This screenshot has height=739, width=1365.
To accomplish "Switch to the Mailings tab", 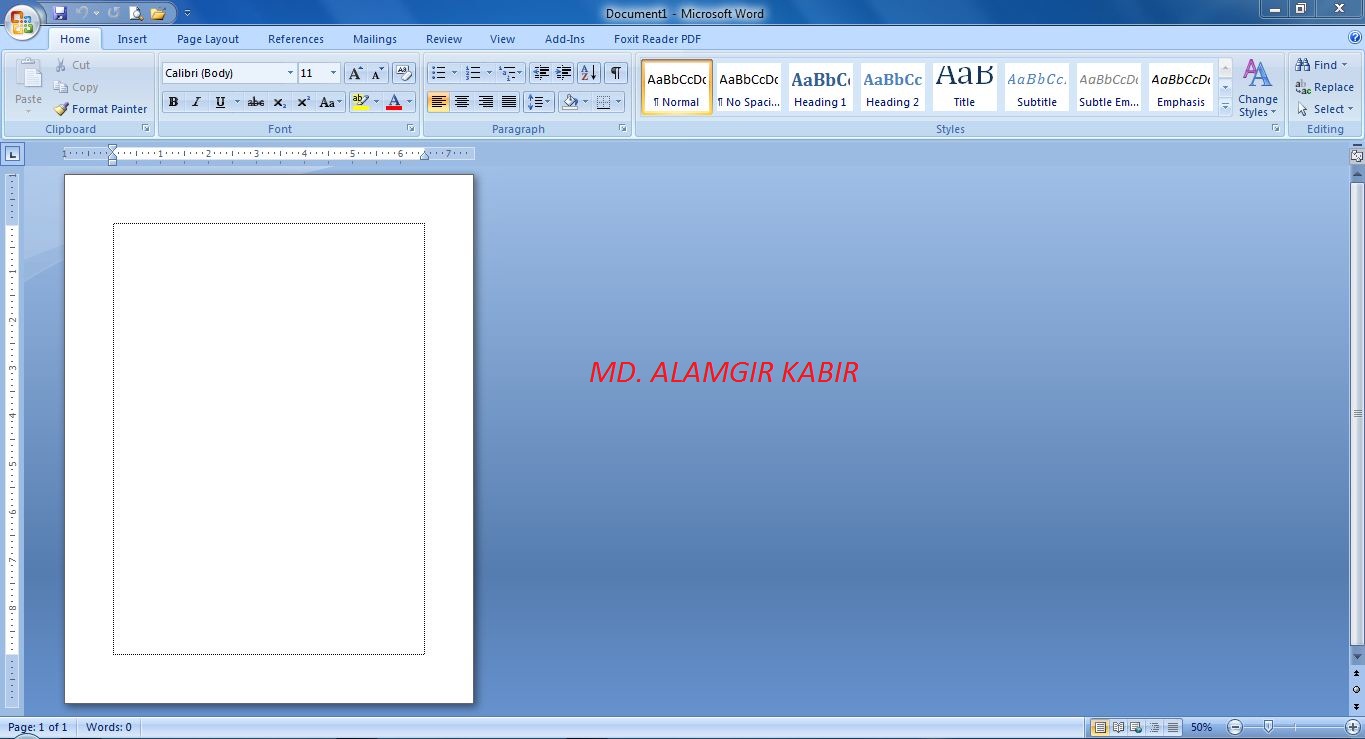I will (375, 39).
